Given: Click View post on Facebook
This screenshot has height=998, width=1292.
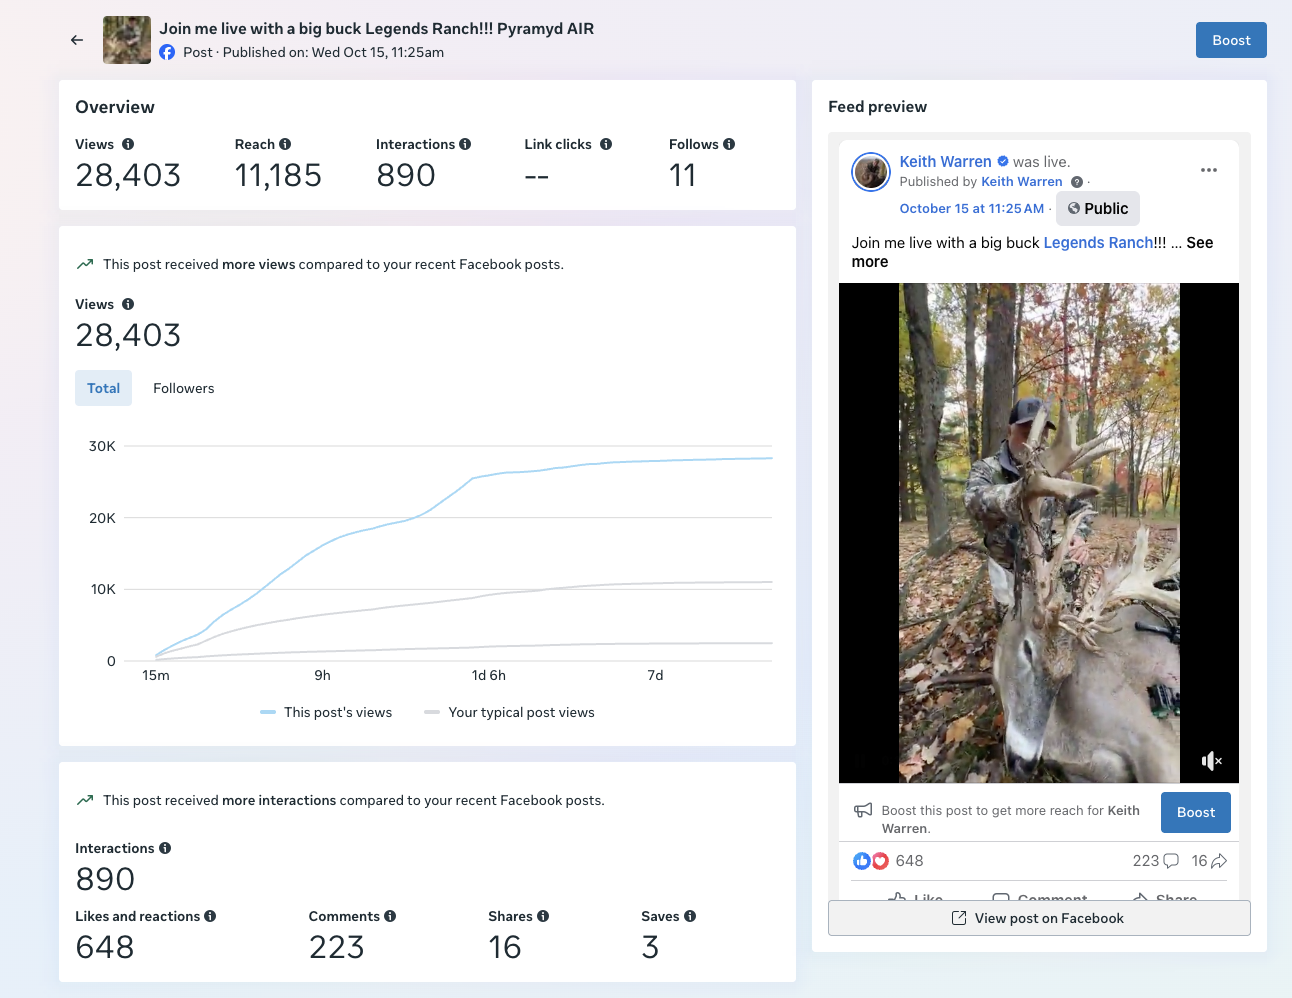Looking at the screenshot, I should click(x=1039, y=918).
